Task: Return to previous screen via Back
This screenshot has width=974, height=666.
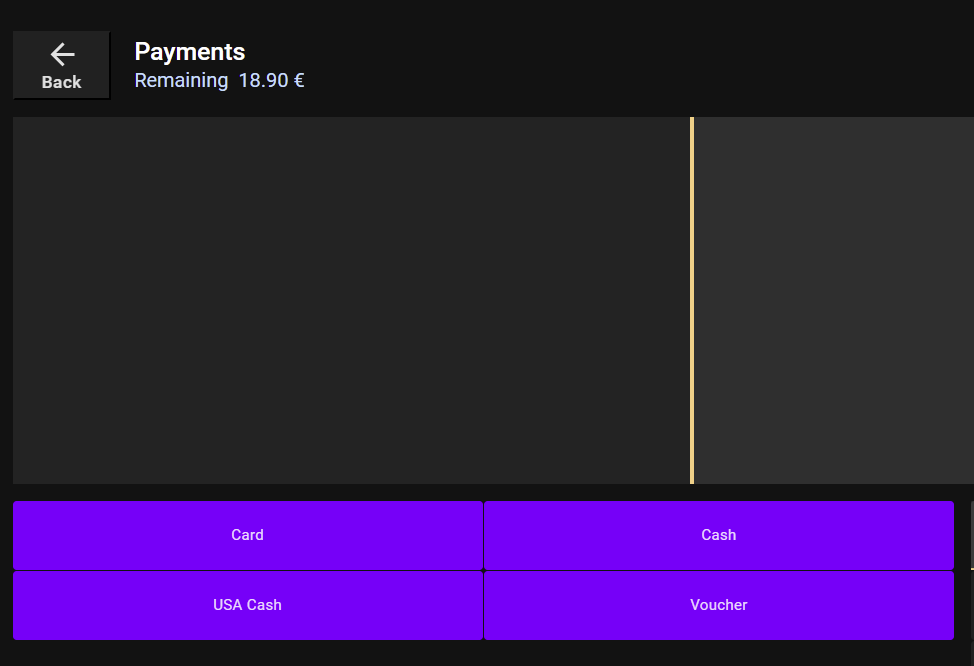Action: click(61, 65)
